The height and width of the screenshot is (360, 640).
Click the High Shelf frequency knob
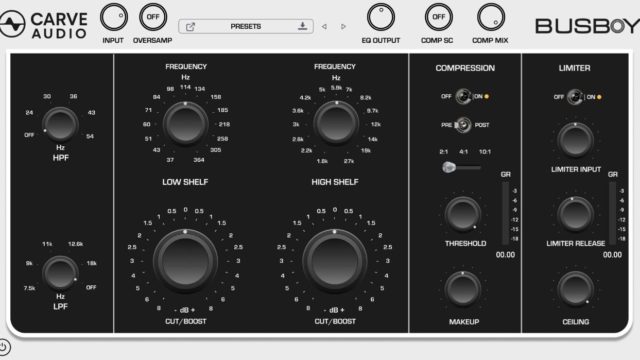336,123
